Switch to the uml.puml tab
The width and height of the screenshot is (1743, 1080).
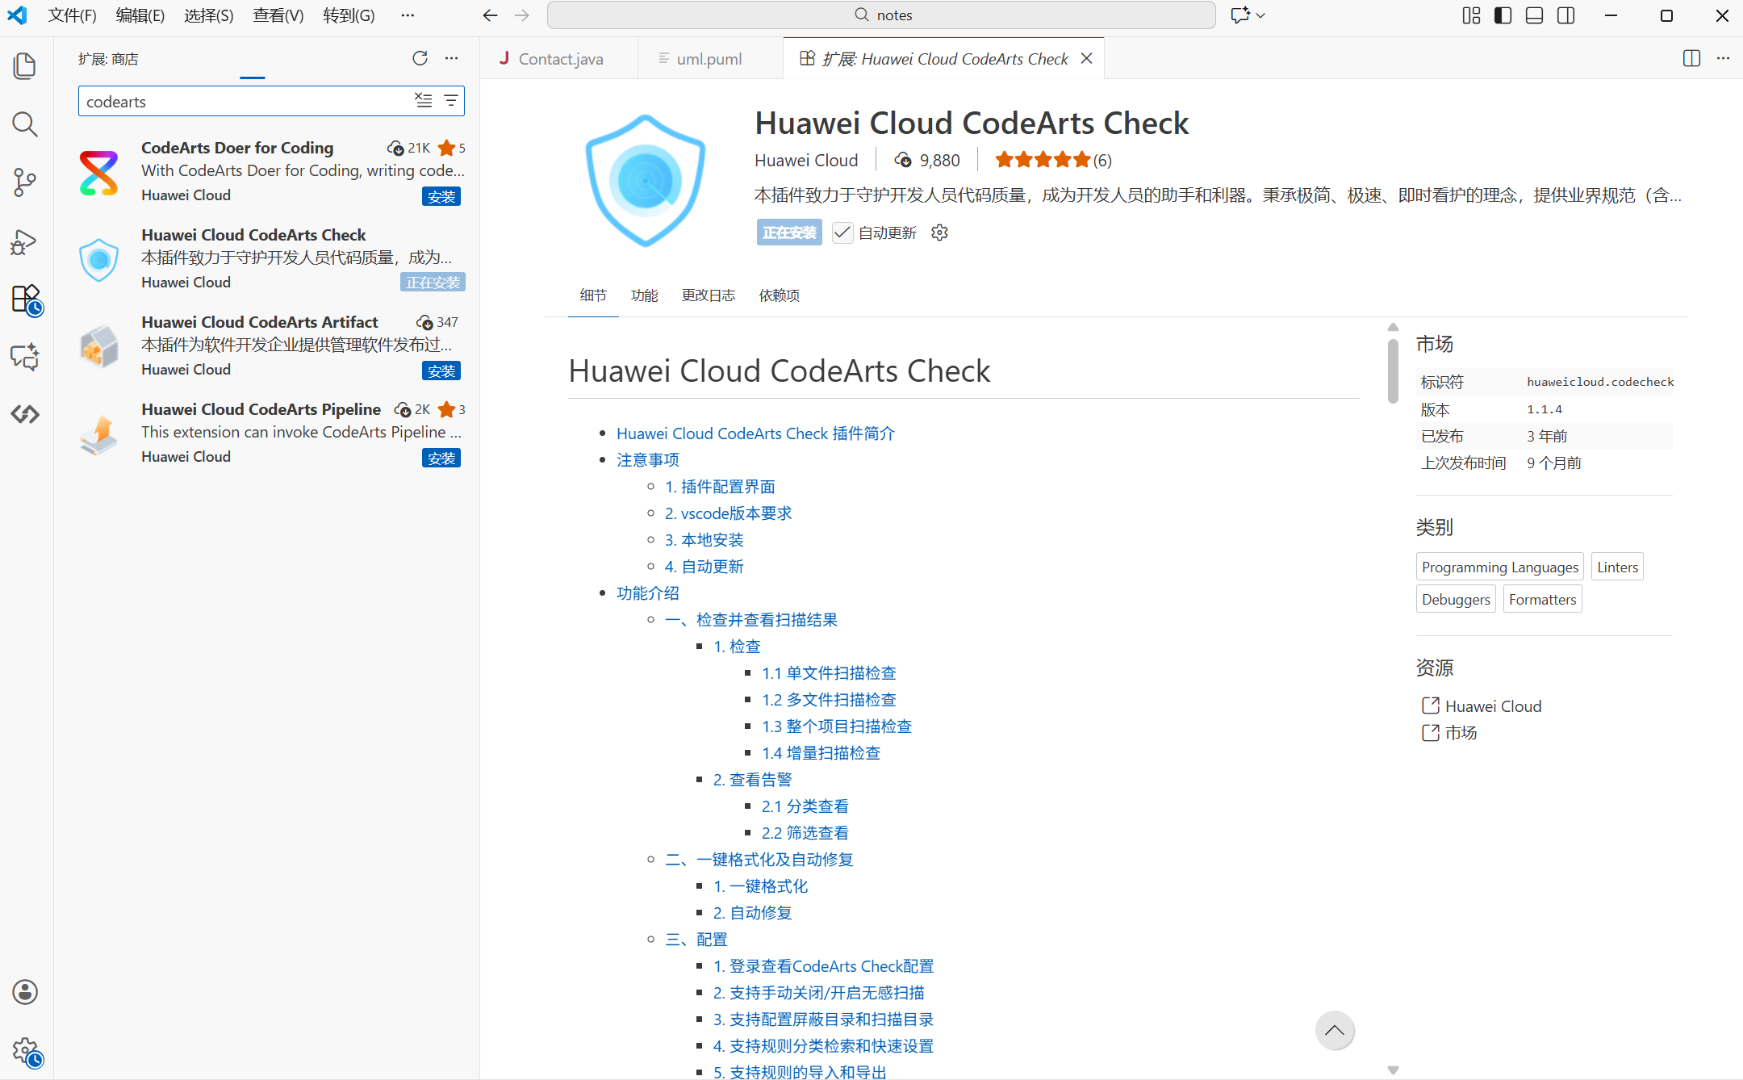[x=709, y=59]
